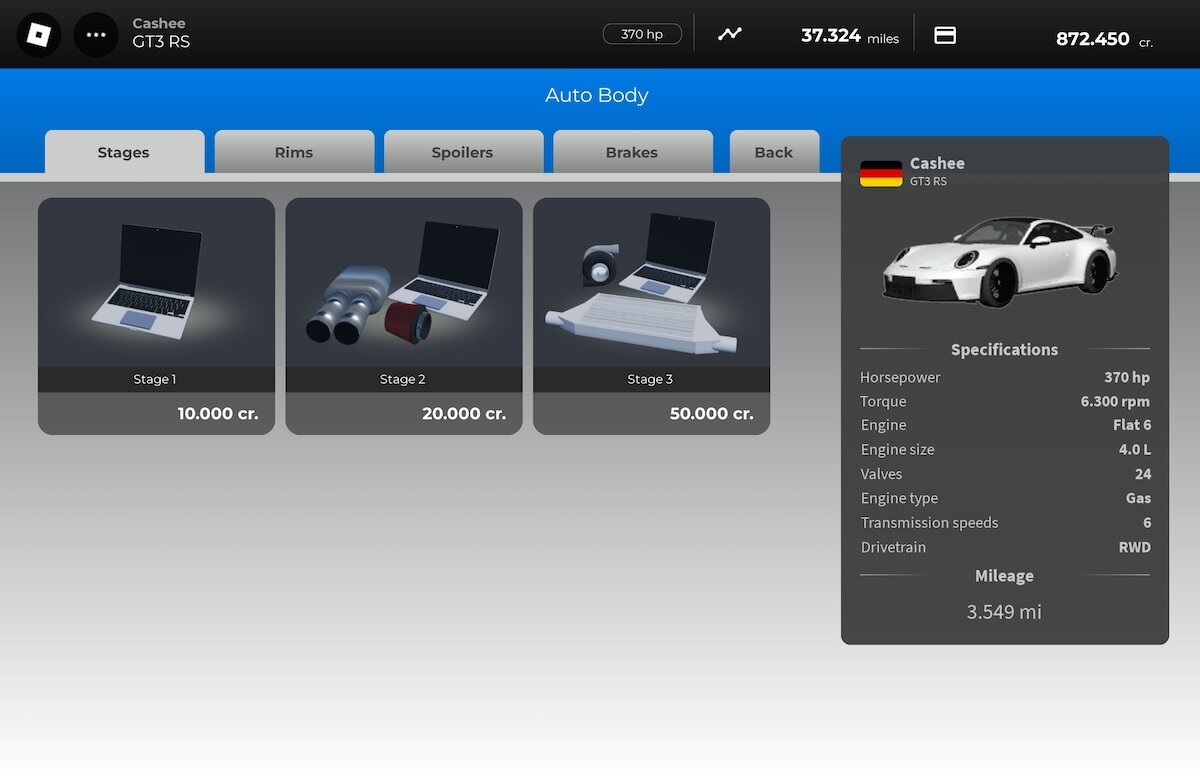Open the Spoilers tab
This screenshot has width=1200, height=779.
(462, 153)
